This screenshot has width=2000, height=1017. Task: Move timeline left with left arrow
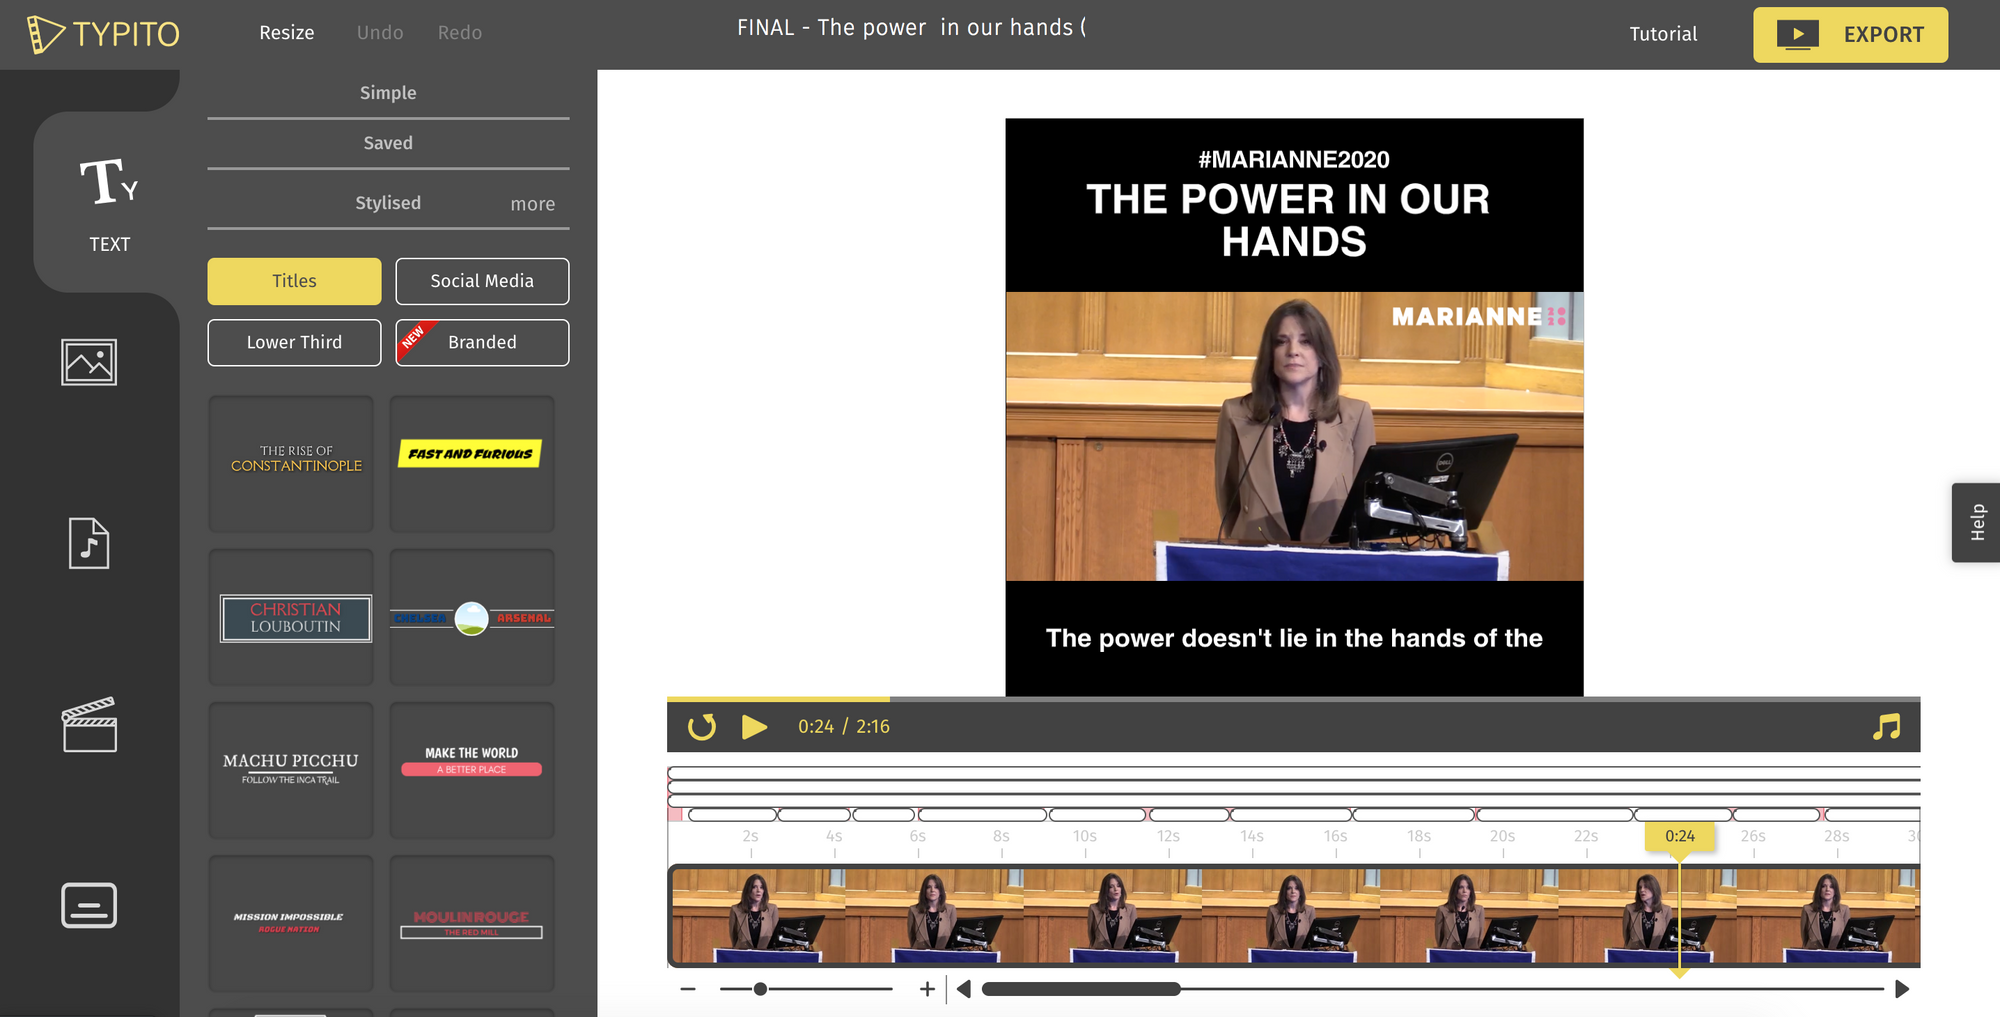coord(964,989)
